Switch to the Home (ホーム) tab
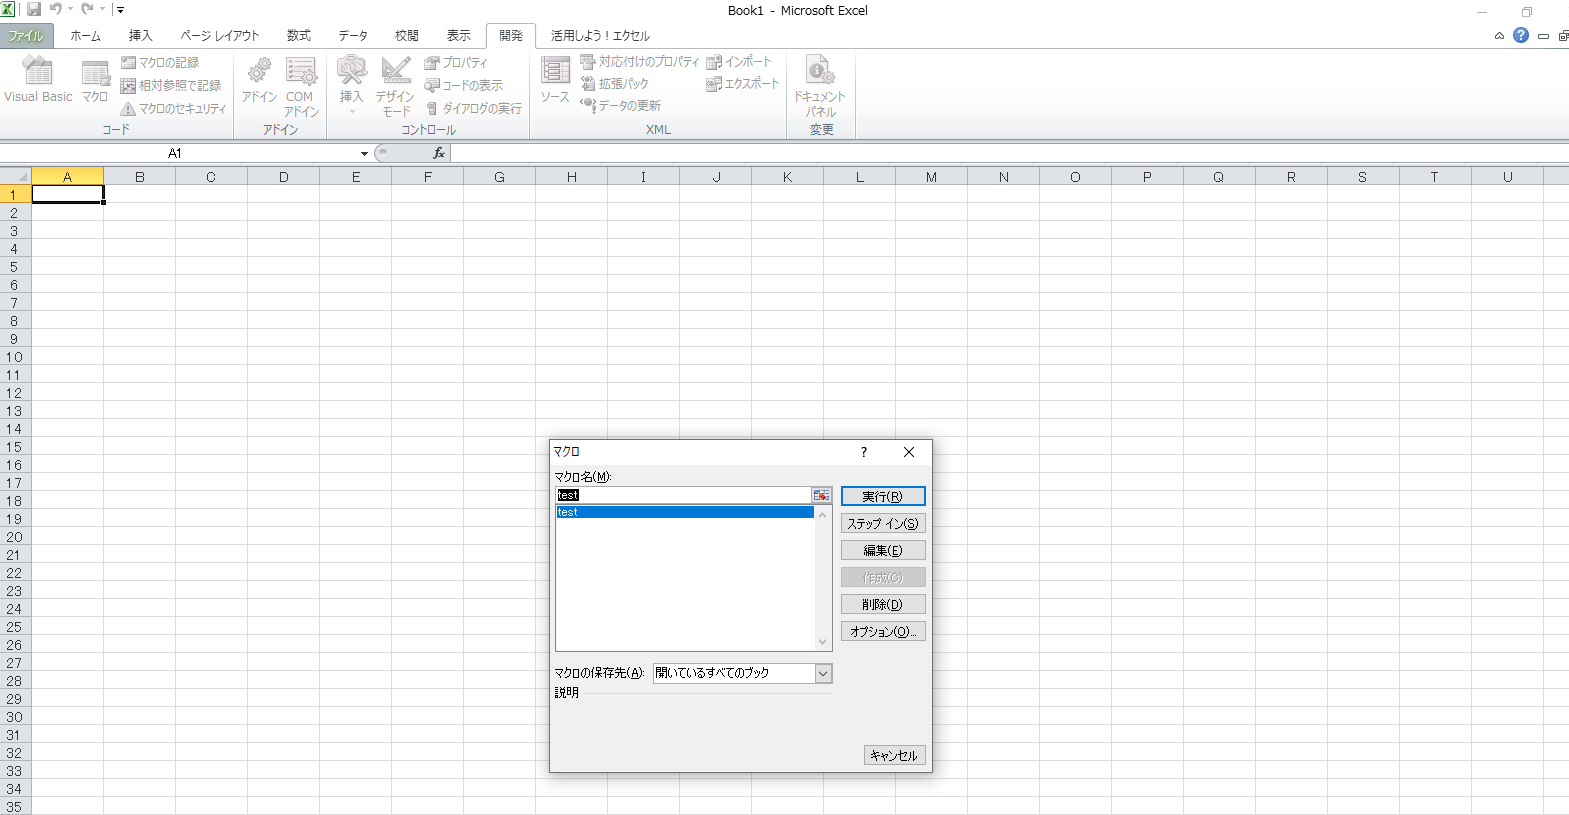The width and height of the screenshot is (1569, 815). click(x=85, y=36)
